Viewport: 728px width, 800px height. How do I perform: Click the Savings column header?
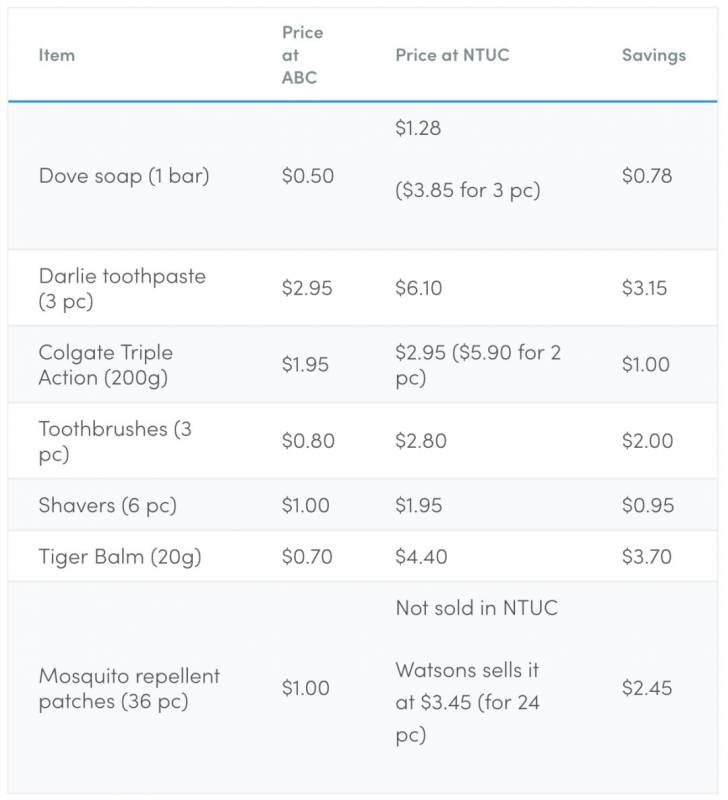click(653, 55)
